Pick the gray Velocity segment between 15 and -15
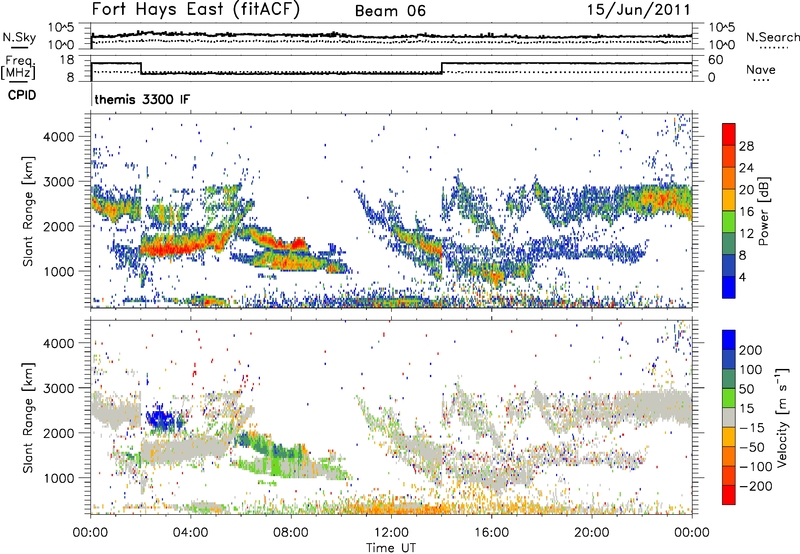The width and height of the screenshot is (800, 554). pyautogui.click(x=729, y=417)
